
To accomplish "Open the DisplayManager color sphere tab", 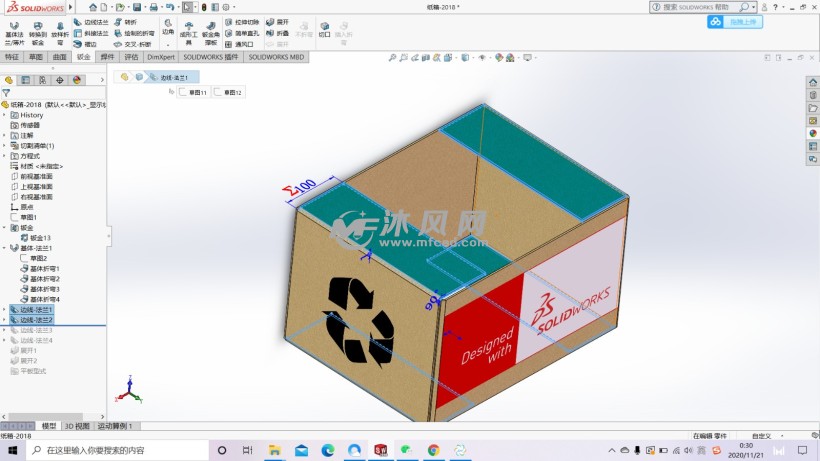I will click(x=77, y=80).
